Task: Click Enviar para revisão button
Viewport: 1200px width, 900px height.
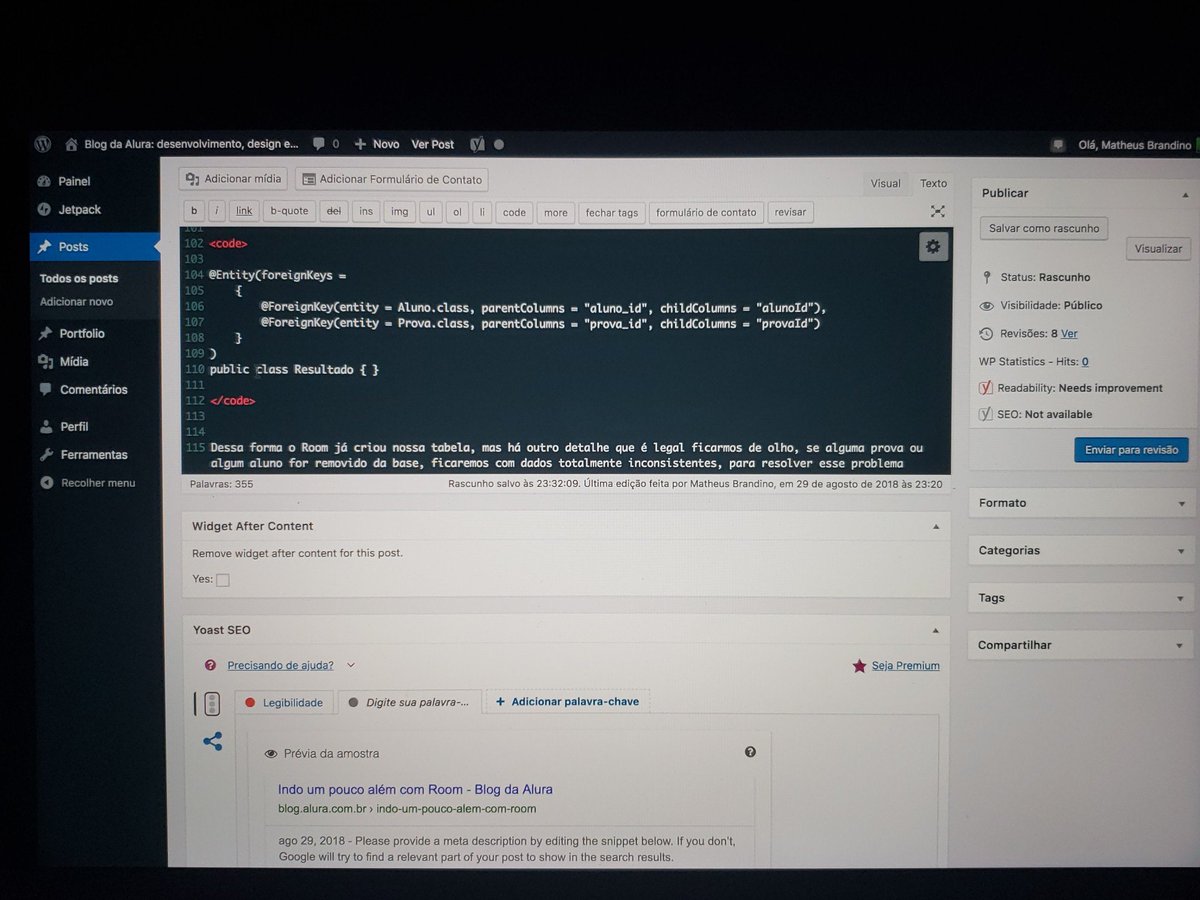Action: (x=1132, y=449)
